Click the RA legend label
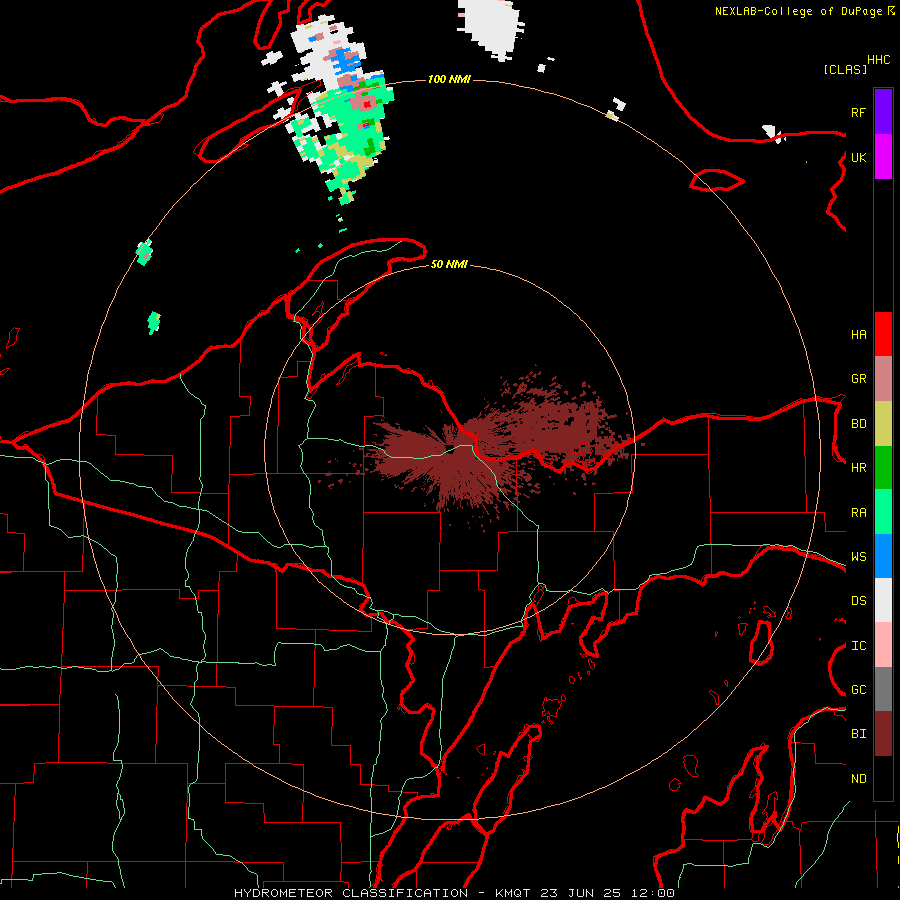Screen dimensions: 900x900 click(x=858, y=513)
